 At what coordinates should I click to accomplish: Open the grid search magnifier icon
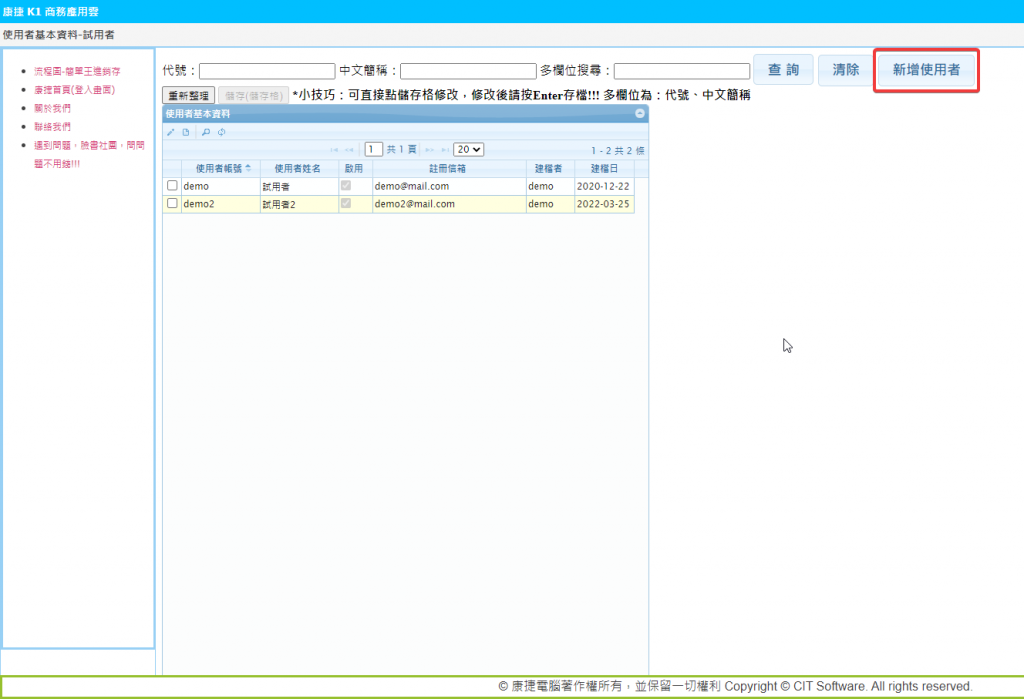click(206, 132)
